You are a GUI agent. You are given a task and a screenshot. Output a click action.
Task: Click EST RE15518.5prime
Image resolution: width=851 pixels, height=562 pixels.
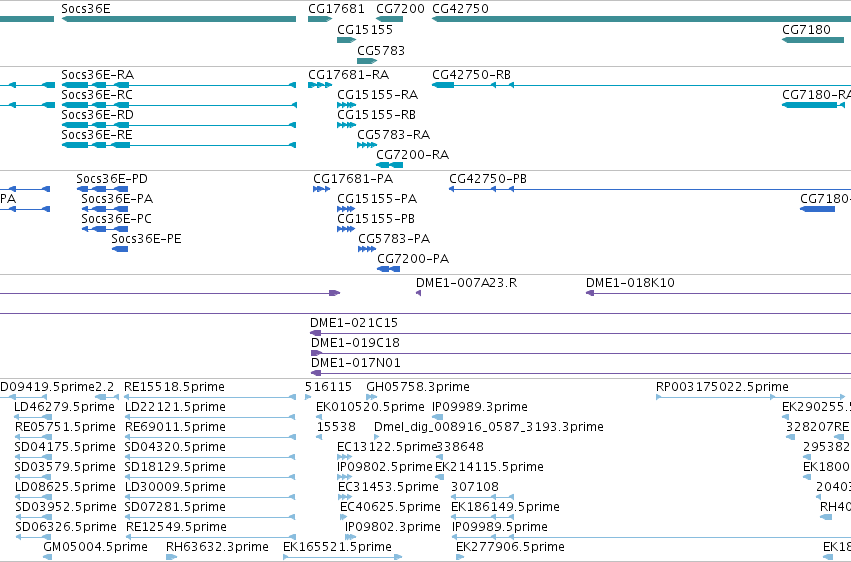click(x=174, y=387)
